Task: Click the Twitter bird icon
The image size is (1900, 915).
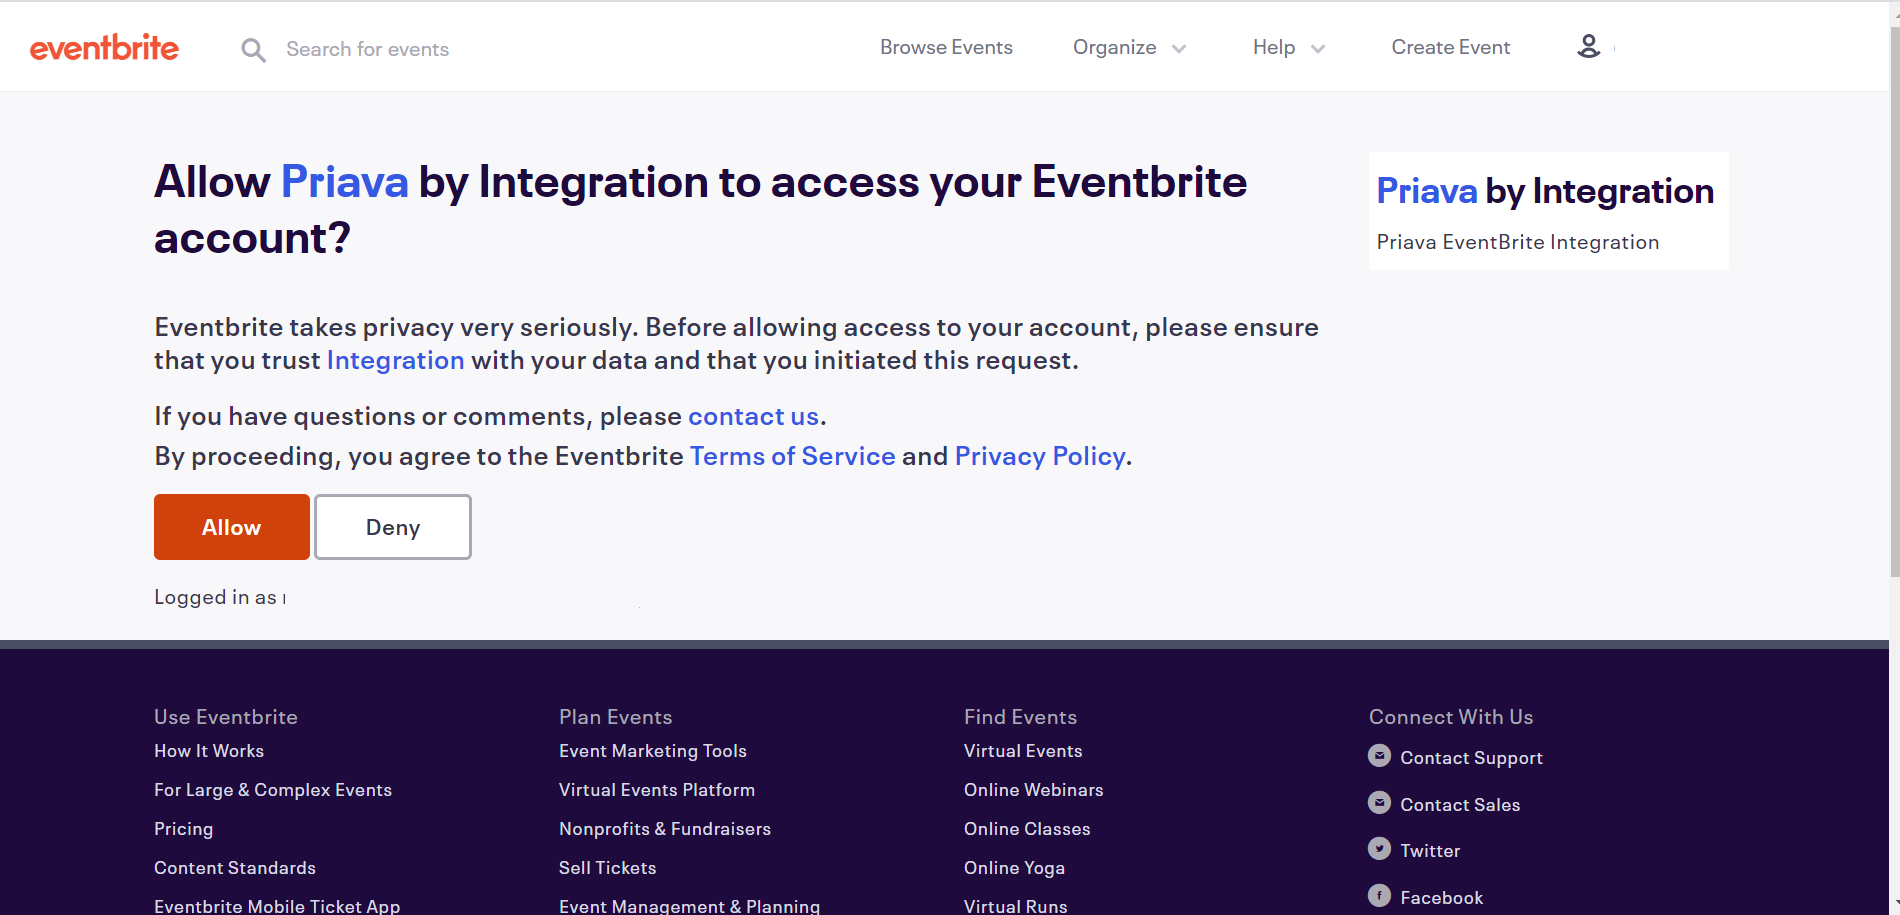Action: [1379, 849]
